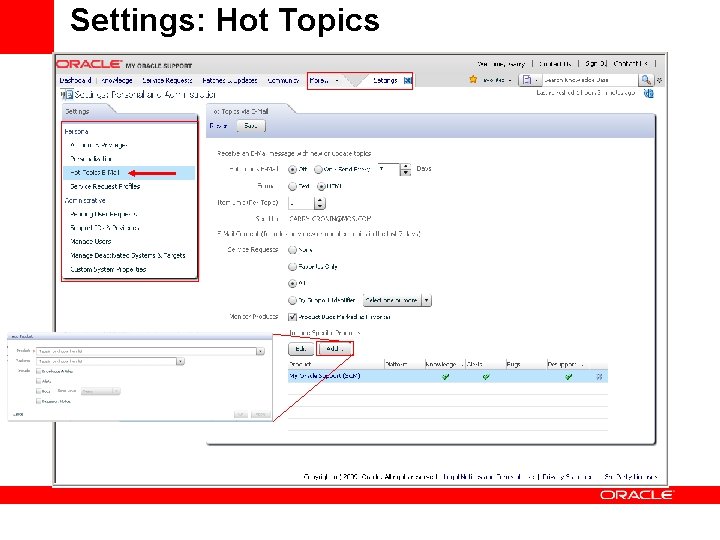This screenshot has width=720, height=540.
Task: Open the Platform dropdown in Add dialog
Action: pyautogui.click(x=180, y=361)
